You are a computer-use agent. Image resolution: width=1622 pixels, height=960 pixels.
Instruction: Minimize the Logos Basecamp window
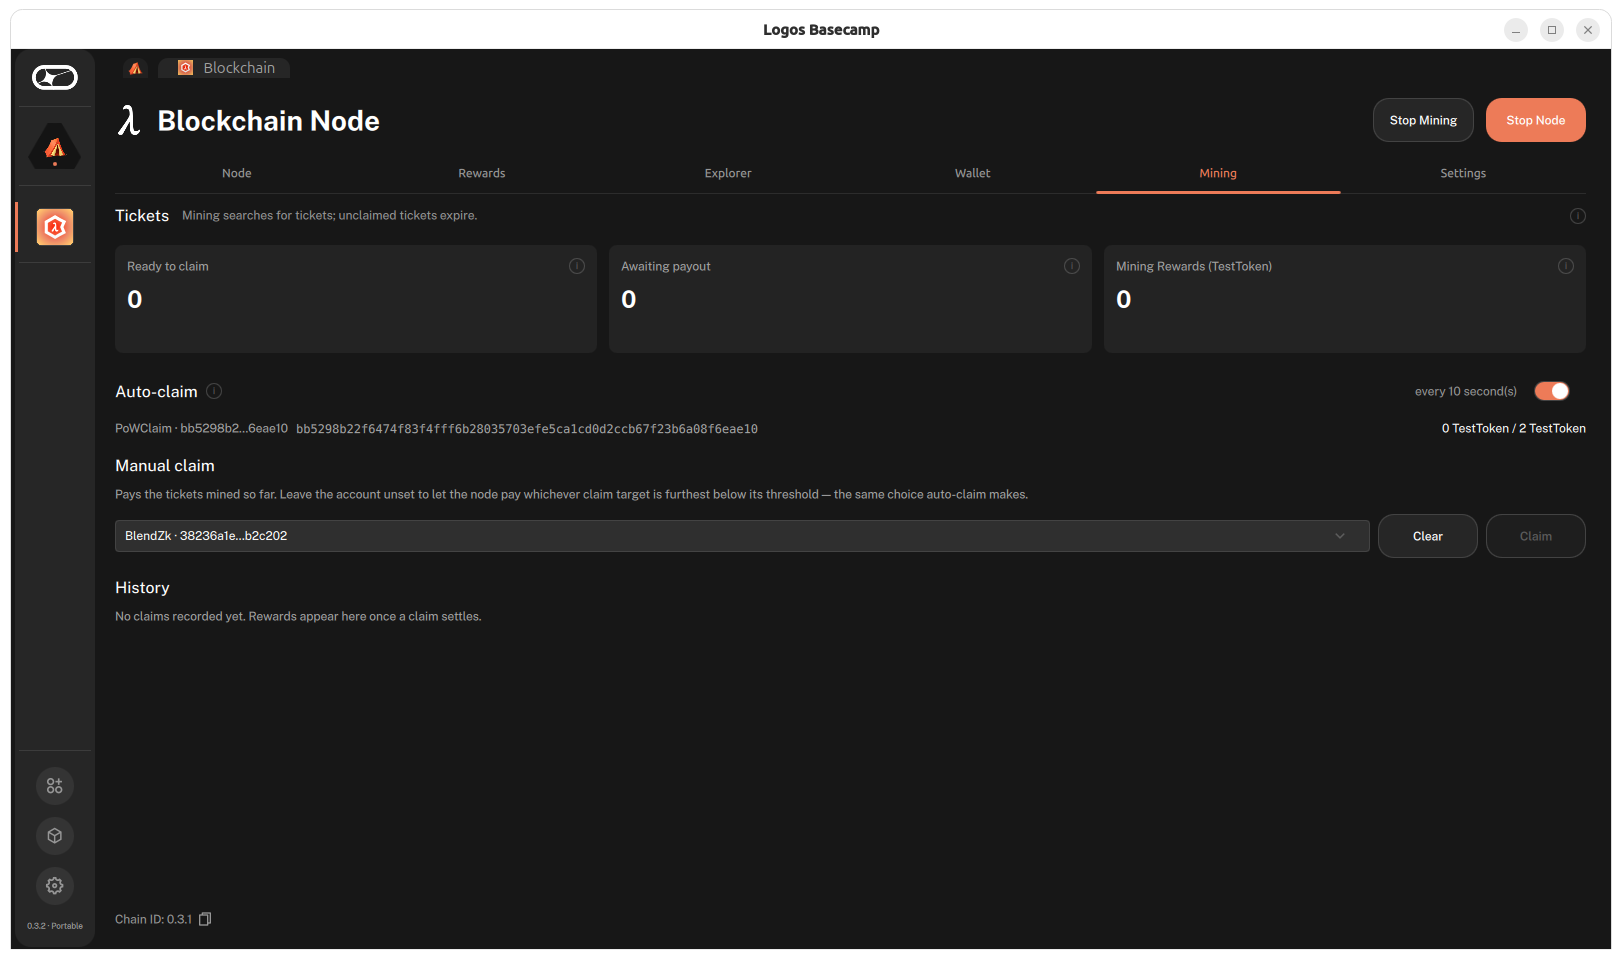click(1516, 30)
